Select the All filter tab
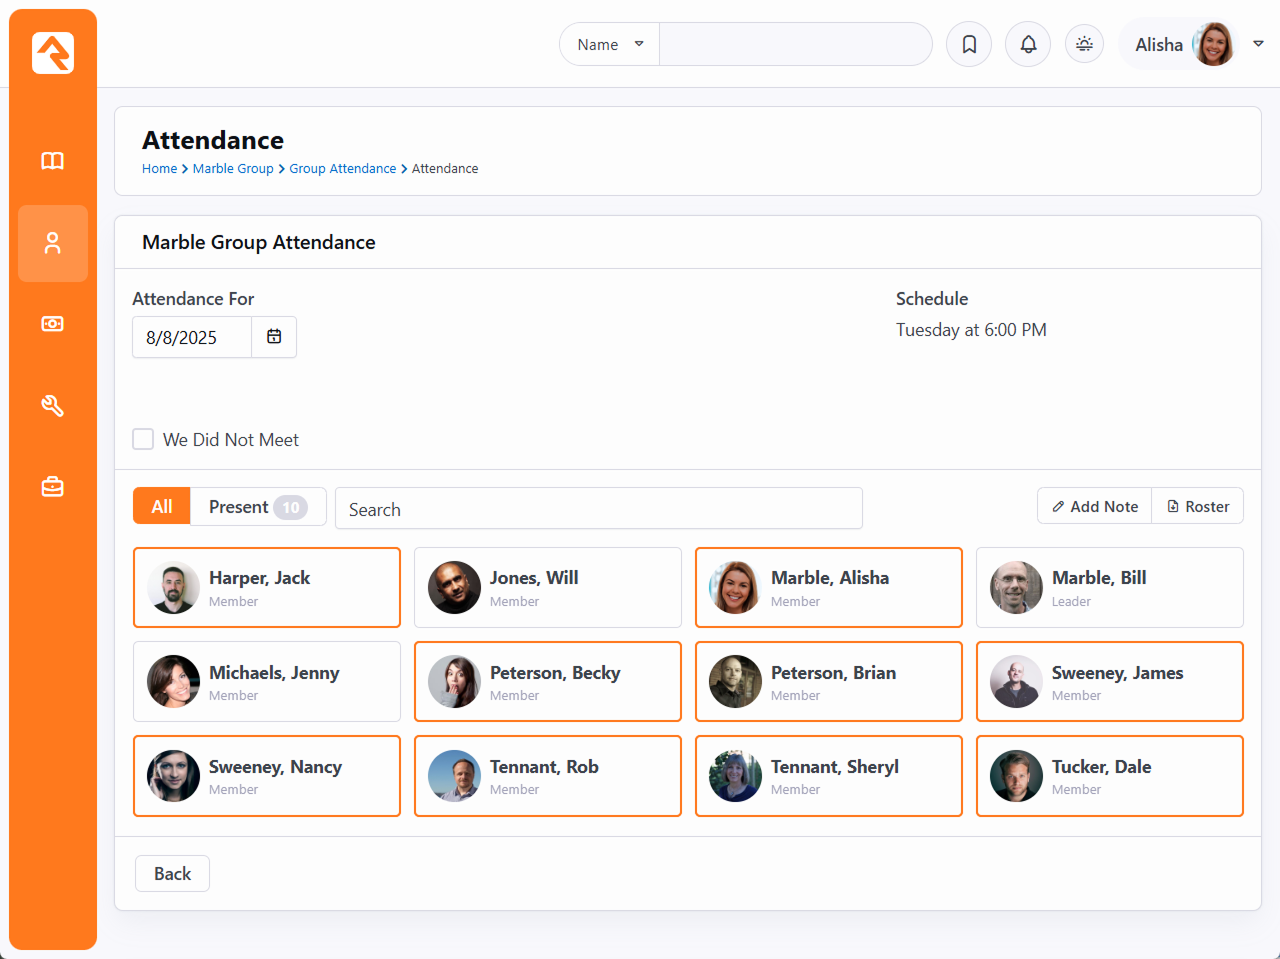 pyautogui.click(x=162, y=507)
